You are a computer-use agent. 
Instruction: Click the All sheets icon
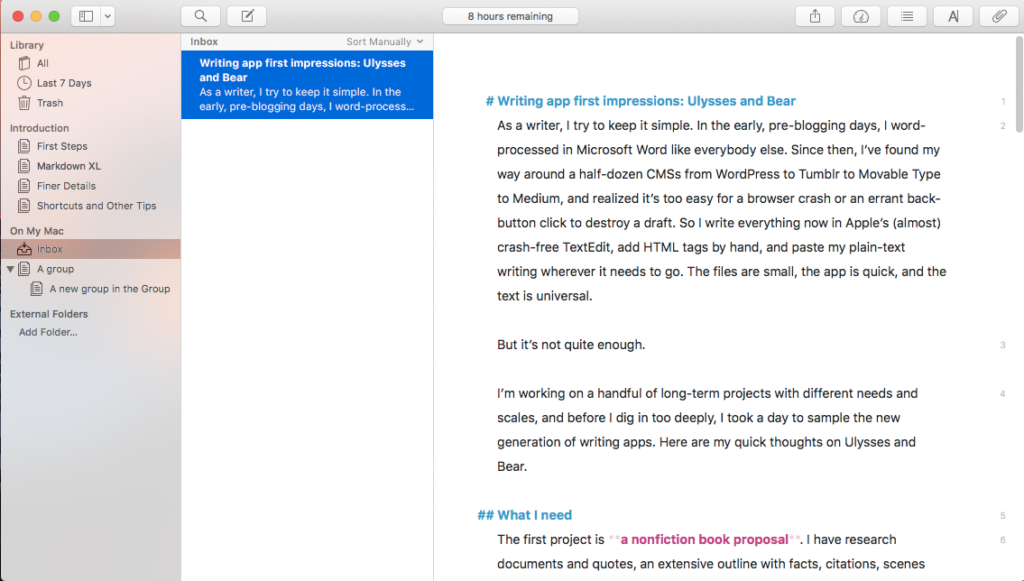[x=24, y=63]
